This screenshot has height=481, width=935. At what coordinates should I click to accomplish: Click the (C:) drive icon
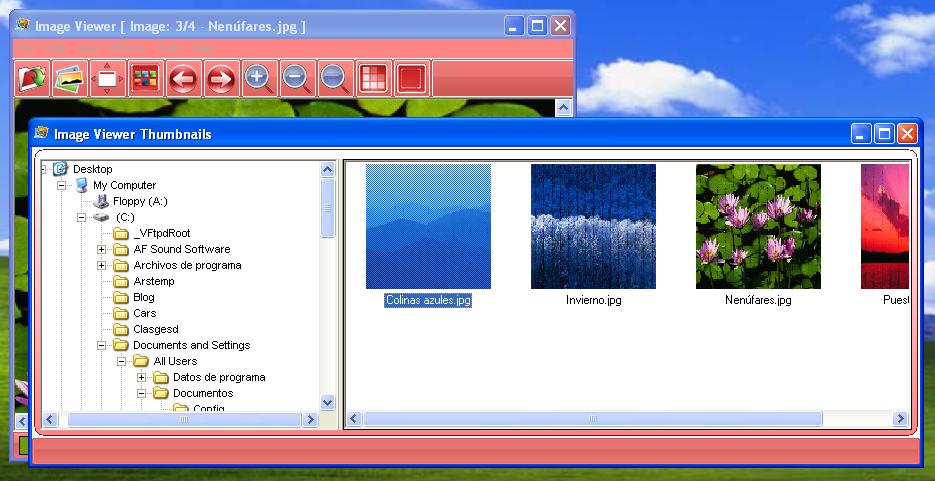[101, 218]
